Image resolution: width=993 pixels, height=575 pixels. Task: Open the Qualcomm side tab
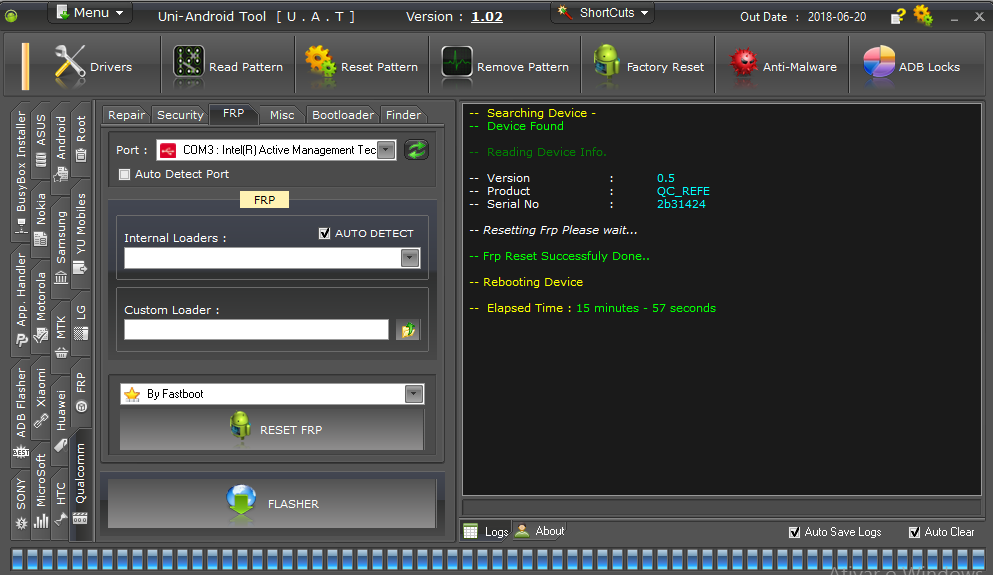click(81, 484)
